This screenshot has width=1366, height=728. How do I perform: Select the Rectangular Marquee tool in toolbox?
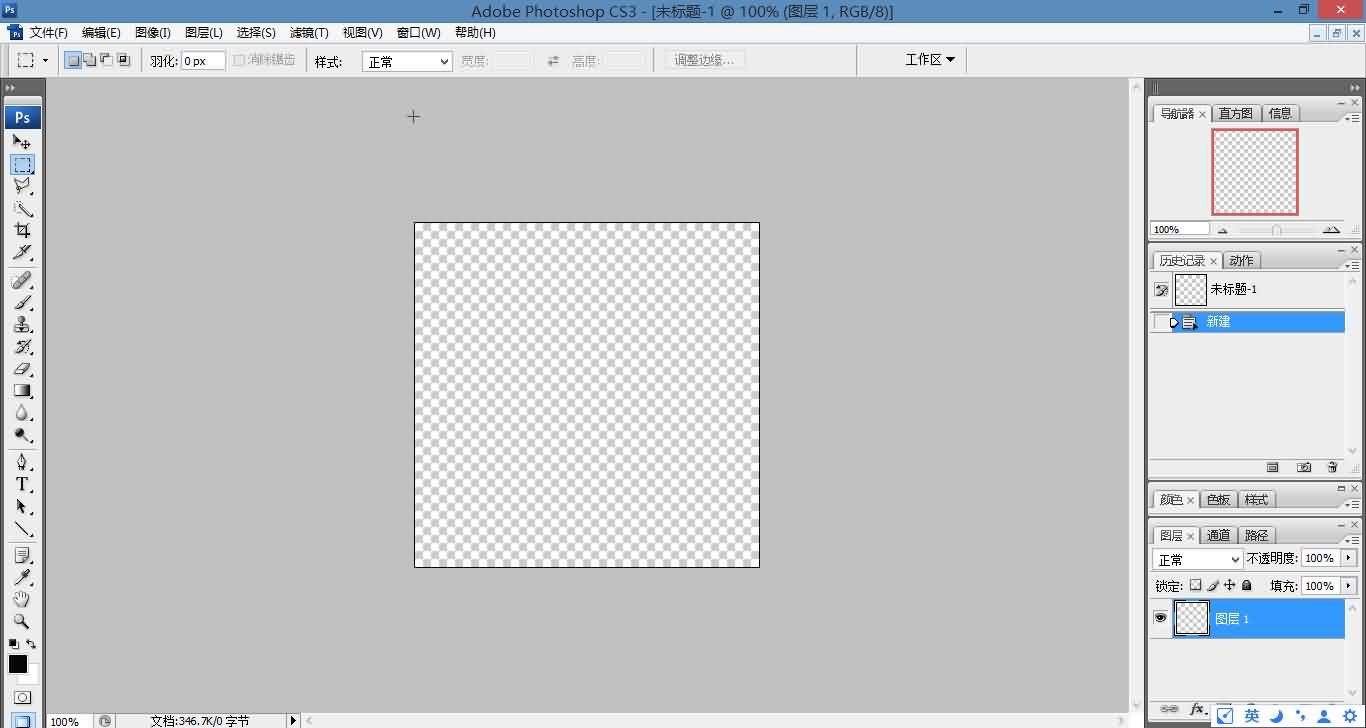[22, 164]
